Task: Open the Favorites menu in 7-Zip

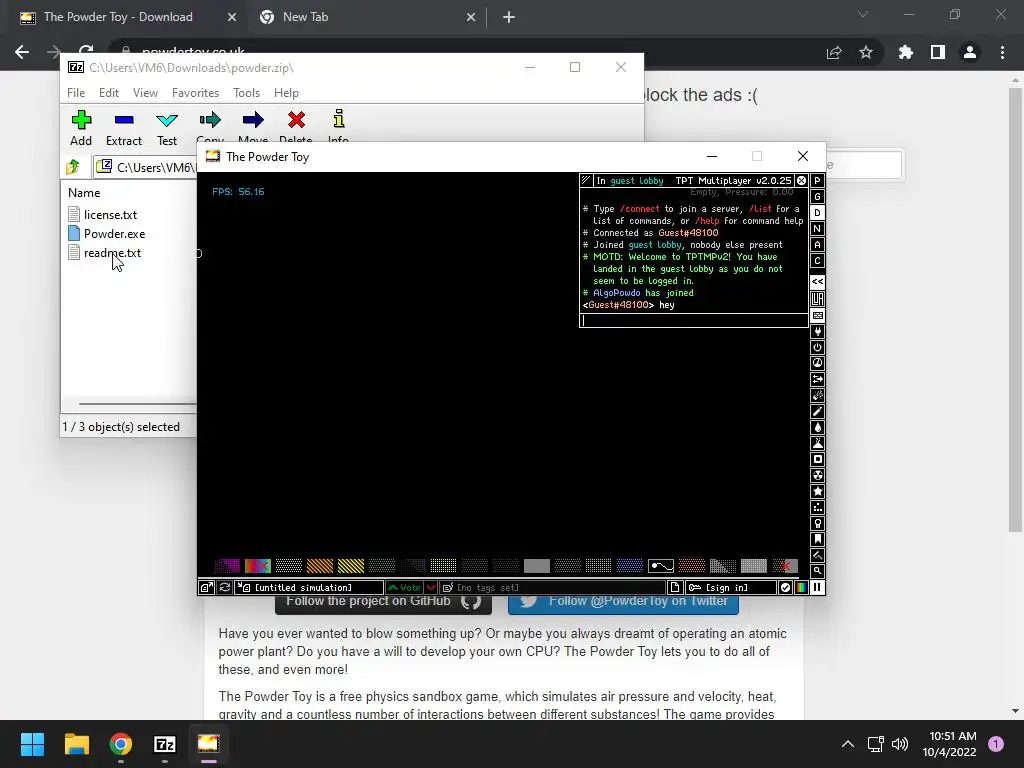Action: point(195,93)
